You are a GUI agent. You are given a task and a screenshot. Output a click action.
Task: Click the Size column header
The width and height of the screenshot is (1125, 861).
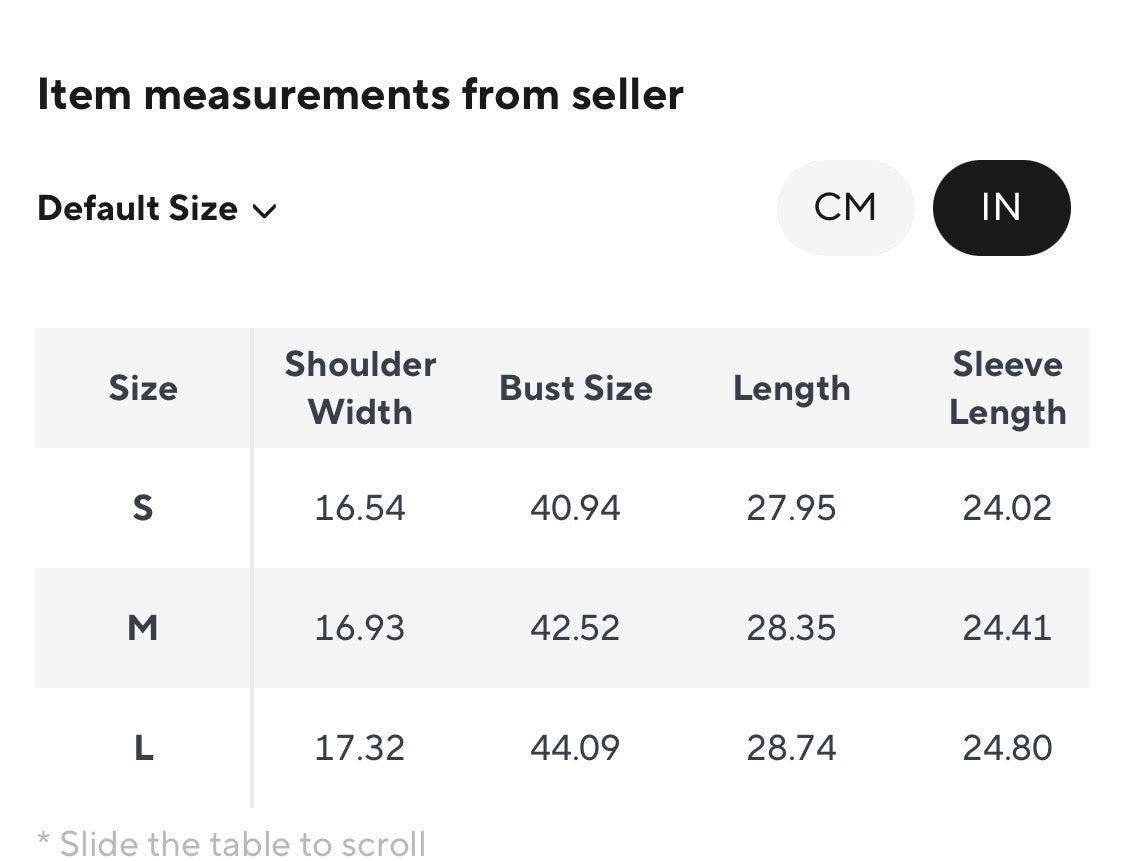tap(143, 388)
